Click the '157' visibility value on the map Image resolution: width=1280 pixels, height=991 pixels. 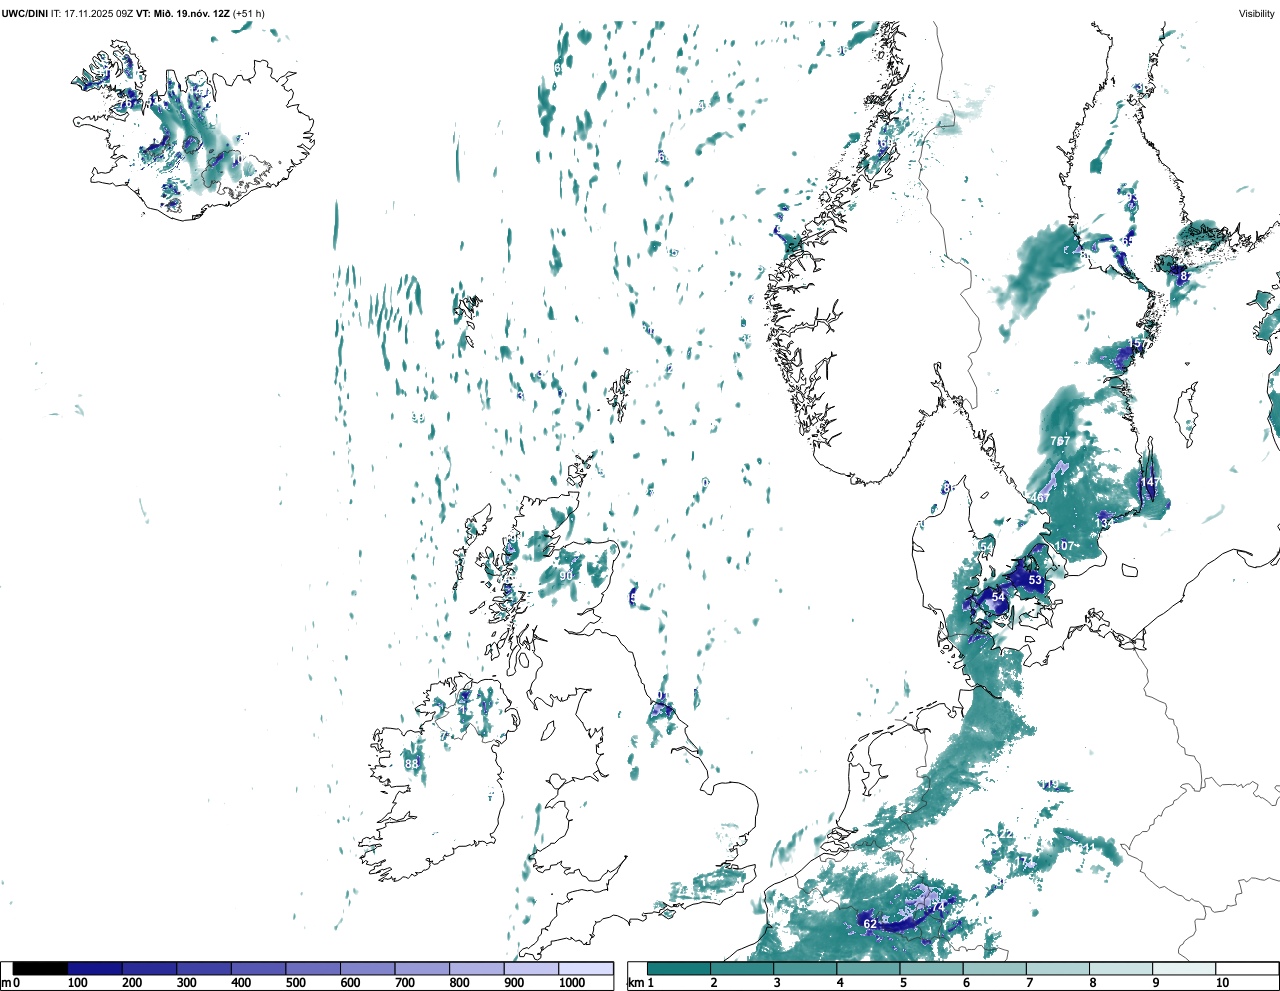(1137, 344)
